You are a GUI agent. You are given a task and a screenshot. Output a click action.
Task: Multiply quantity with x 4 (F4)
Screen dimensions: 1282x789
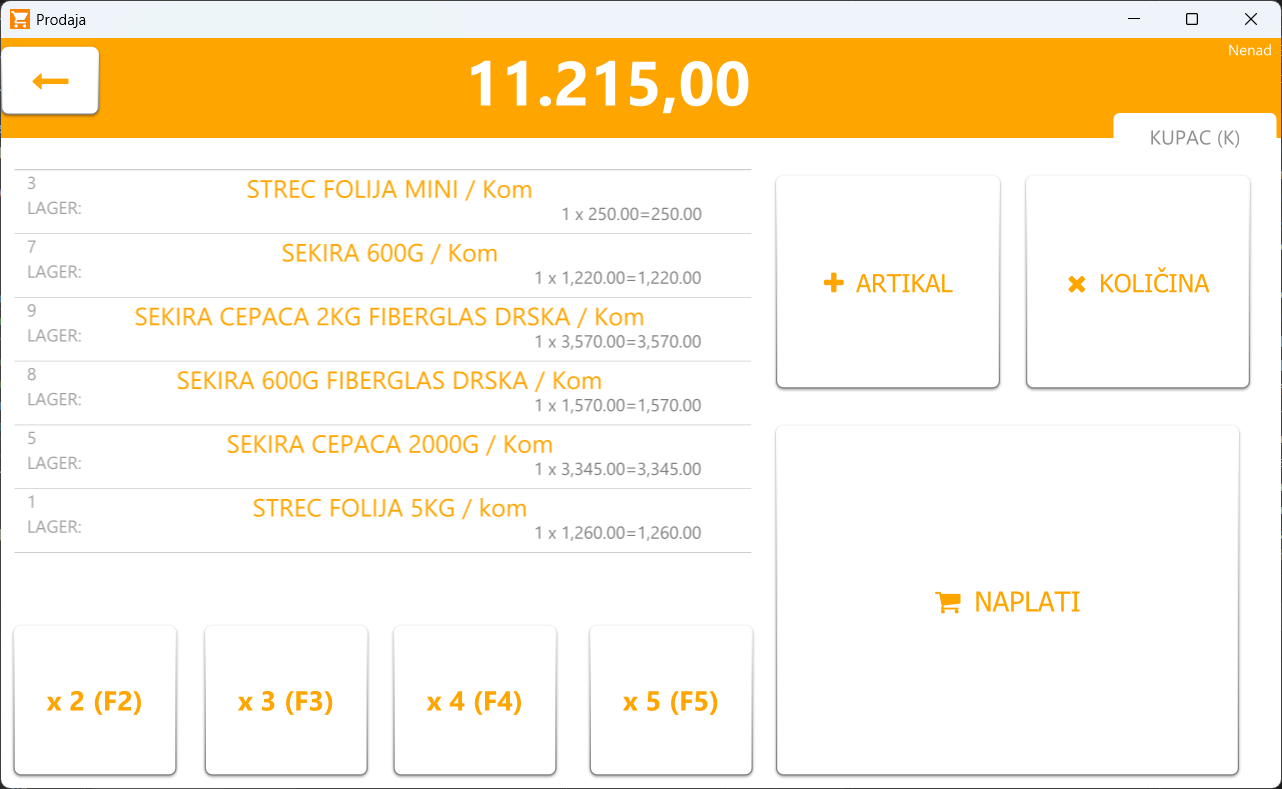[x=474, y=701]
